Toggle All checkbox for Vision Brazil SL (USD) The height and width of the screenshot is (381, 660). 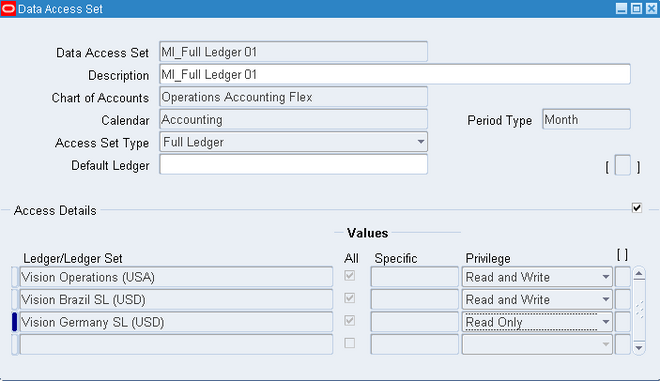tap(349, 298)
